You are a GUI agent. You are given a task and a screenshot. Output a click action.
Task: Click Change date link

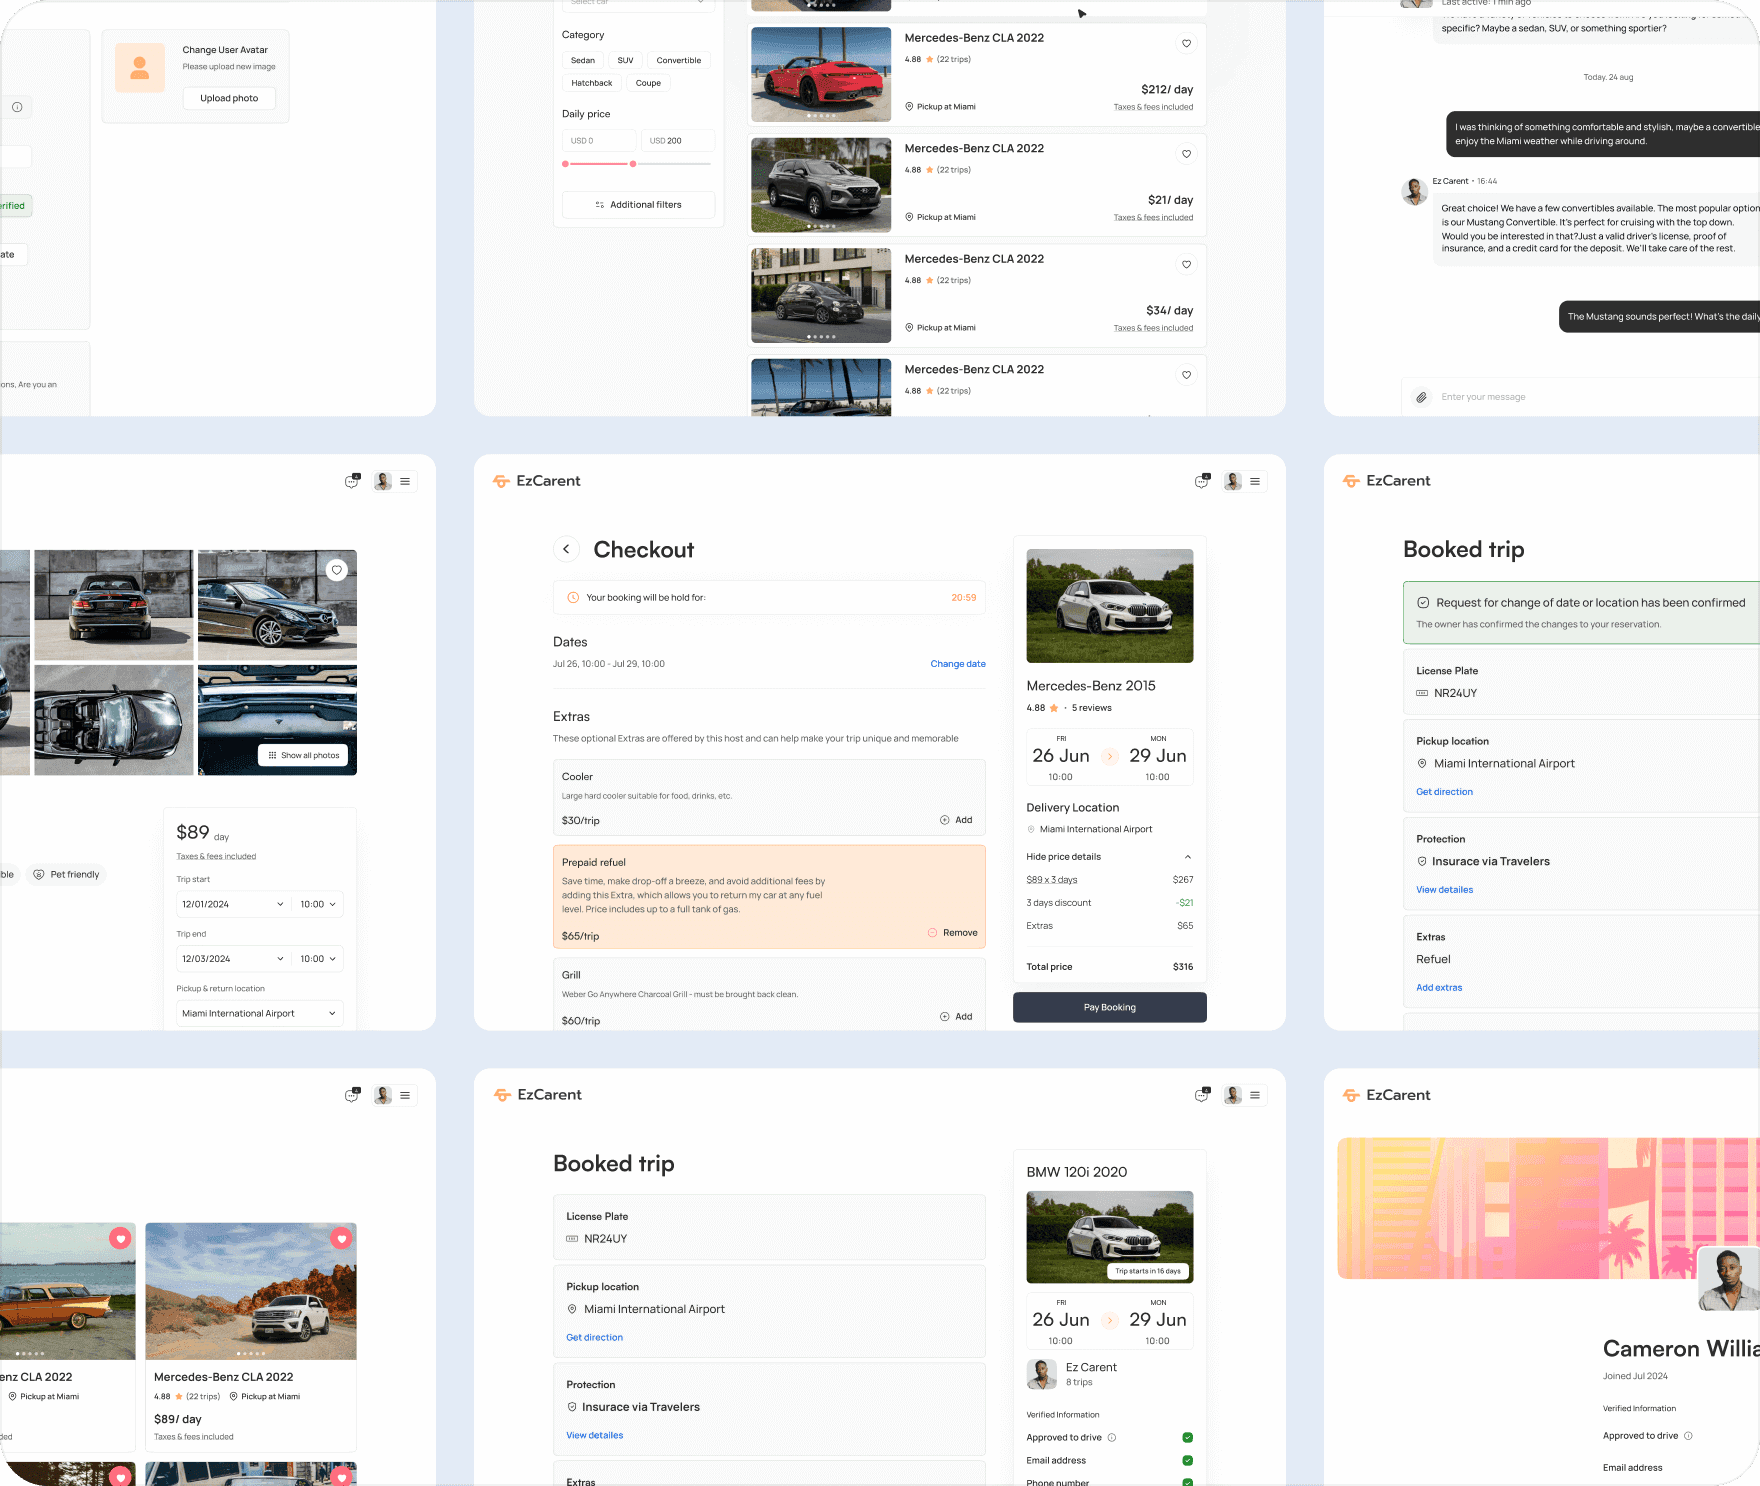click(958, 664)
